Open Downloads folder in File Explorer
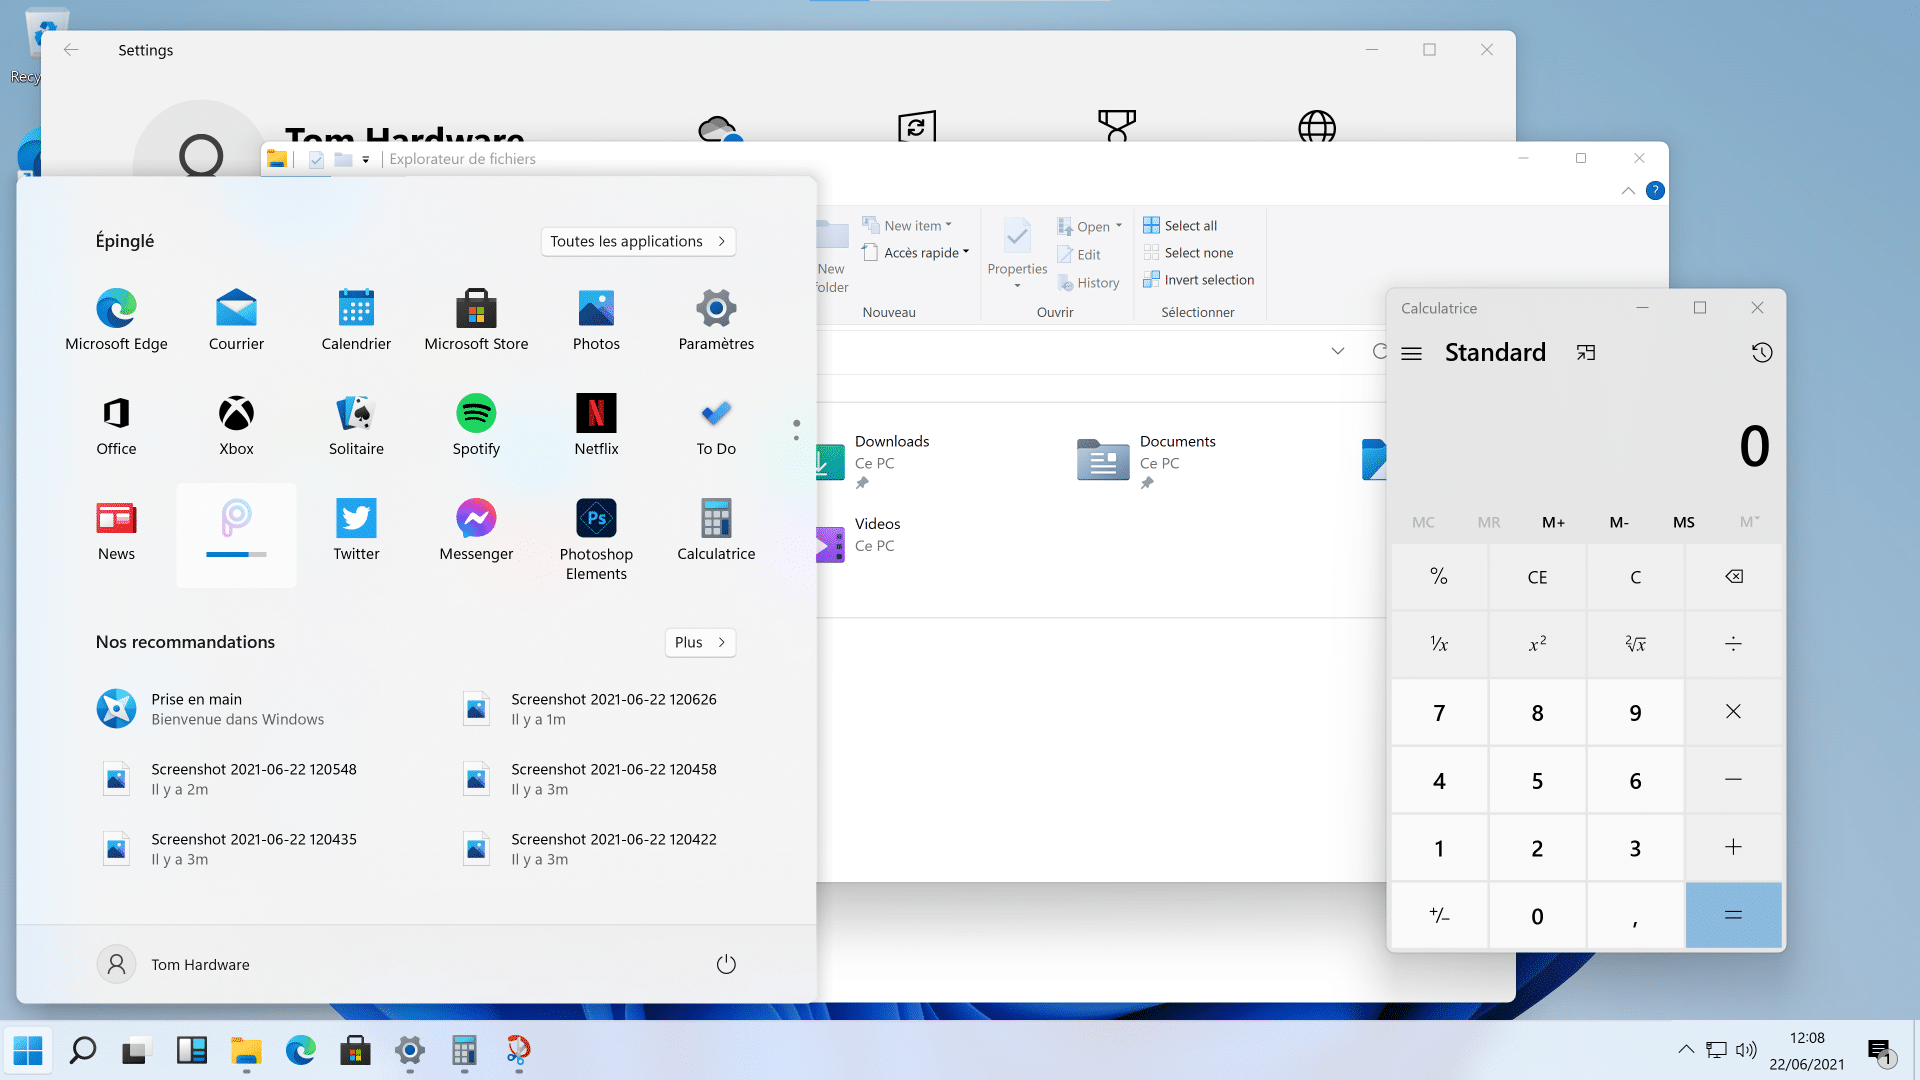 coord(872,460)
